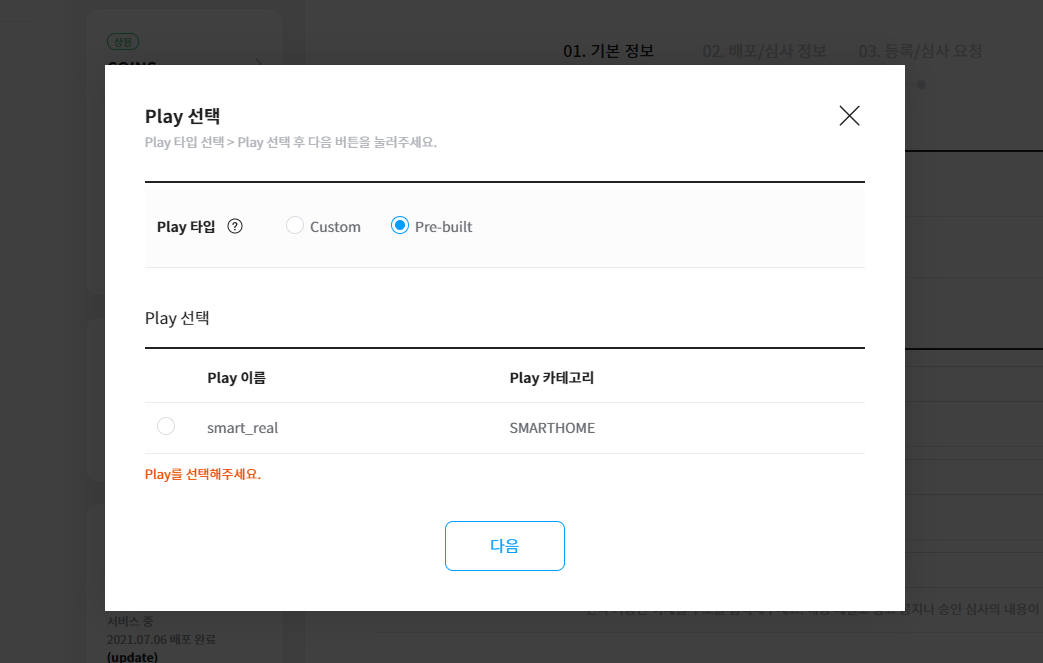The image size is (1043, 663).
Task: Click the Play 이름 column header
Action: pyautogui.click(x=236, y=378)
